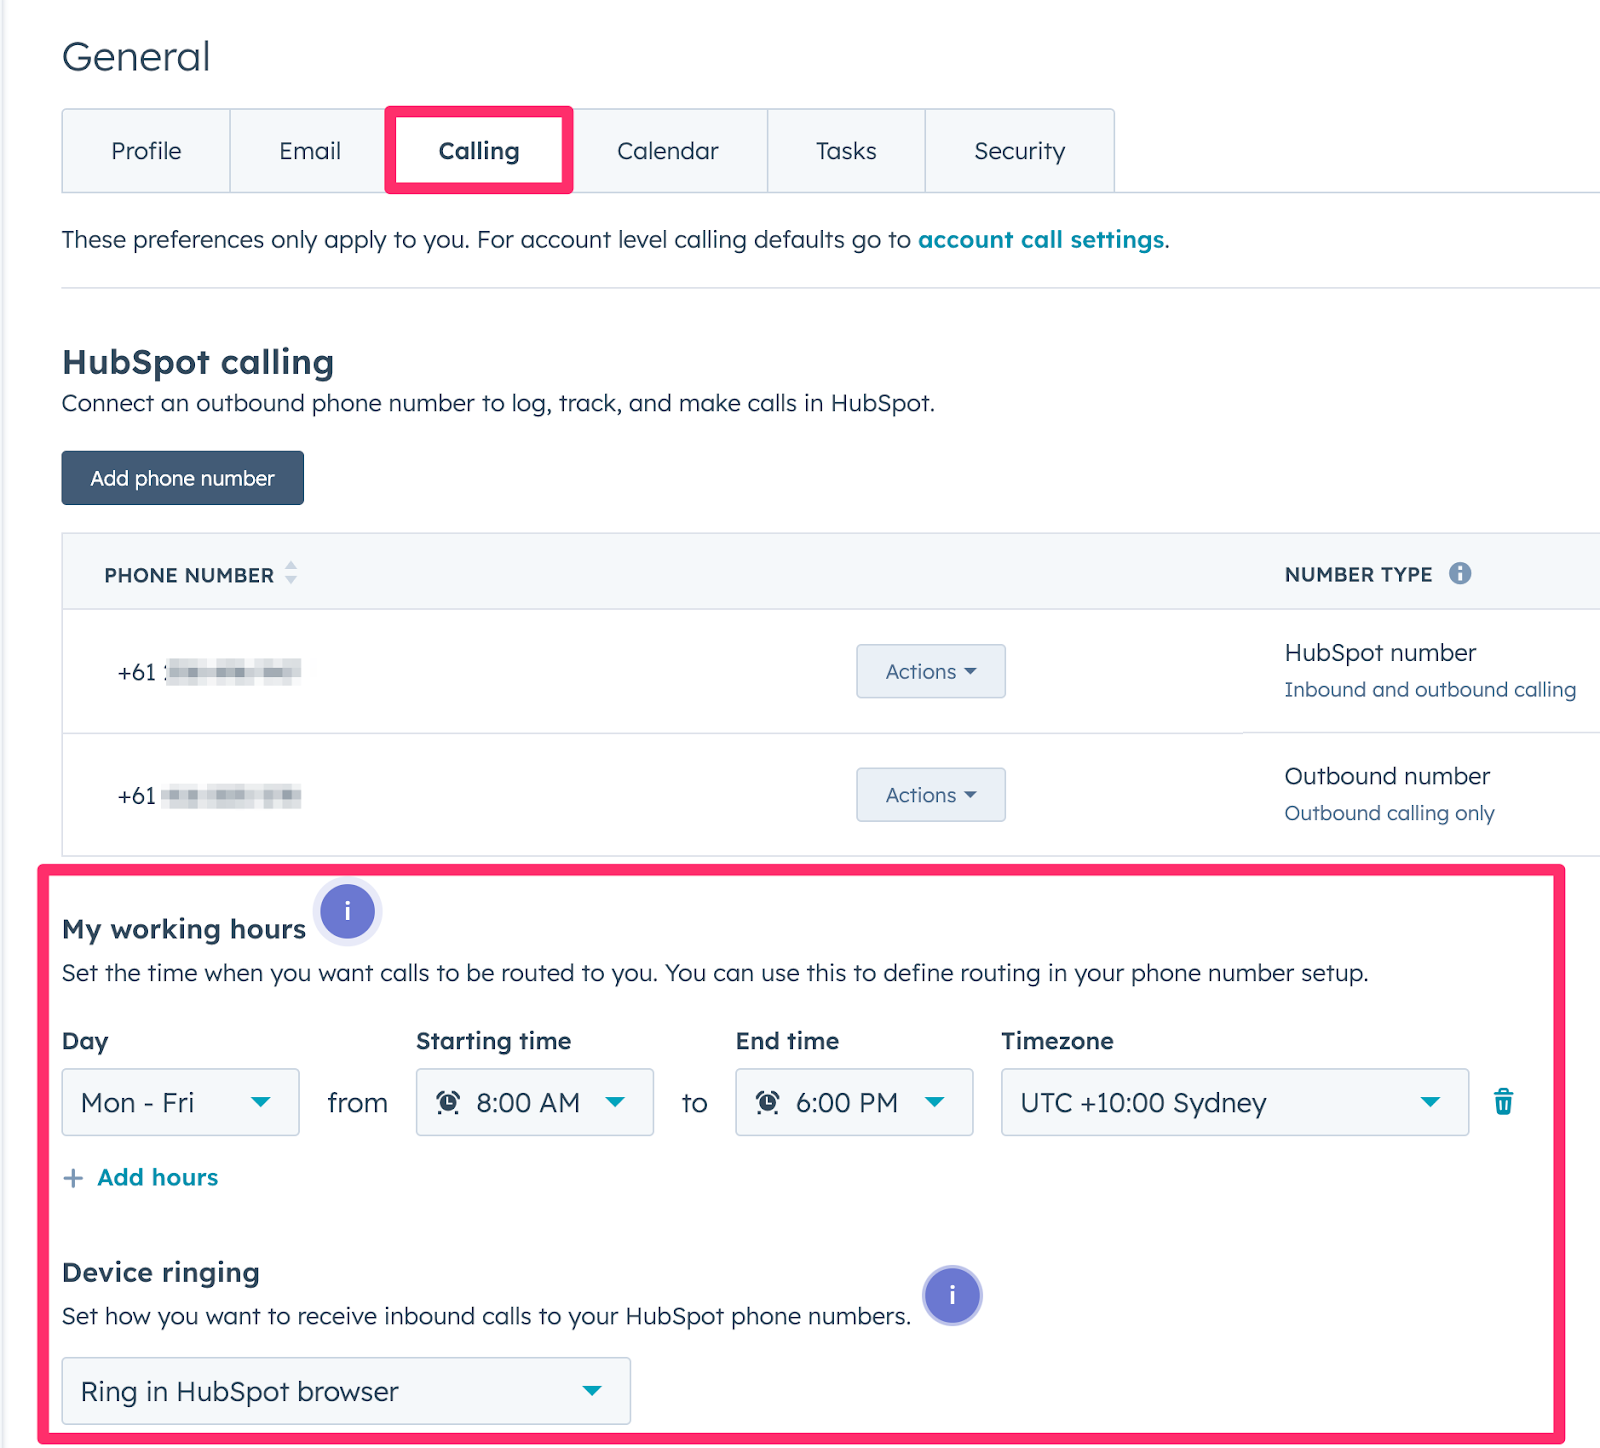Change the Timezone dropdown UTC +10:00 Sydney
The width and height of the screenshot is (1600, 1448).
(x=1235, y=1102)
